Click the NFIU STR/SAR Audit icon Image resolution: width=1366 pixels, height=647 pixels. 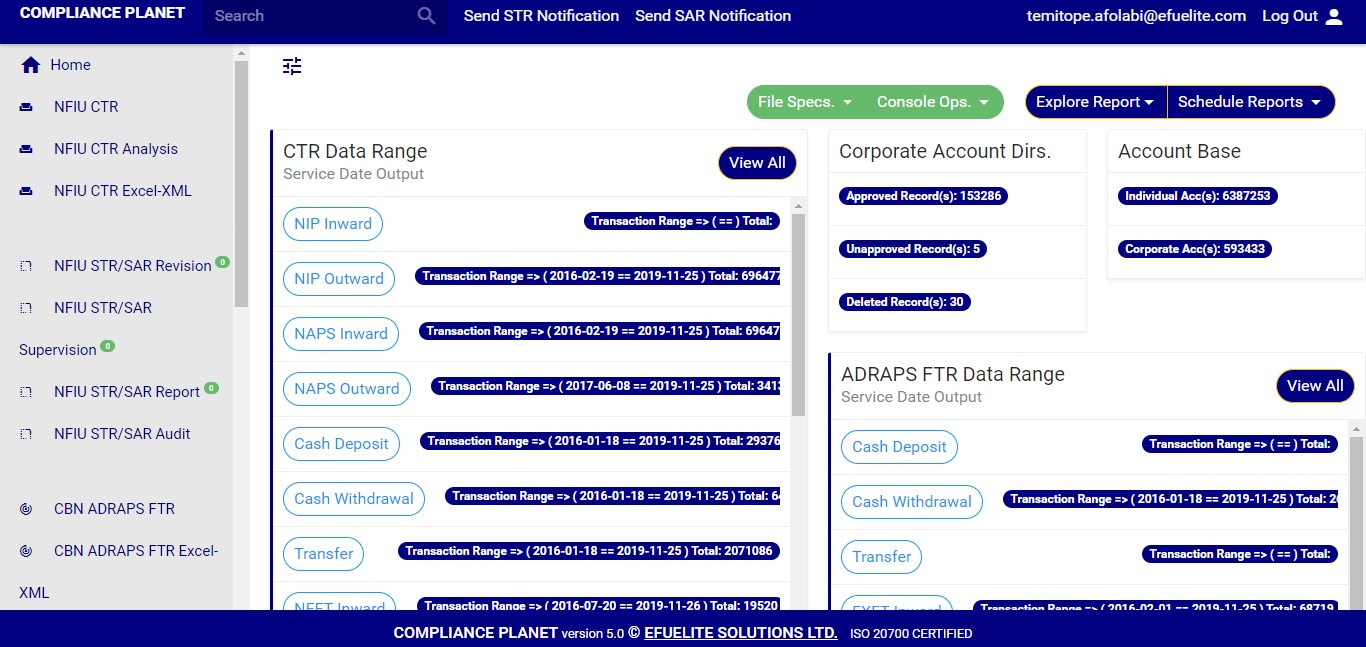pos(27,434)
